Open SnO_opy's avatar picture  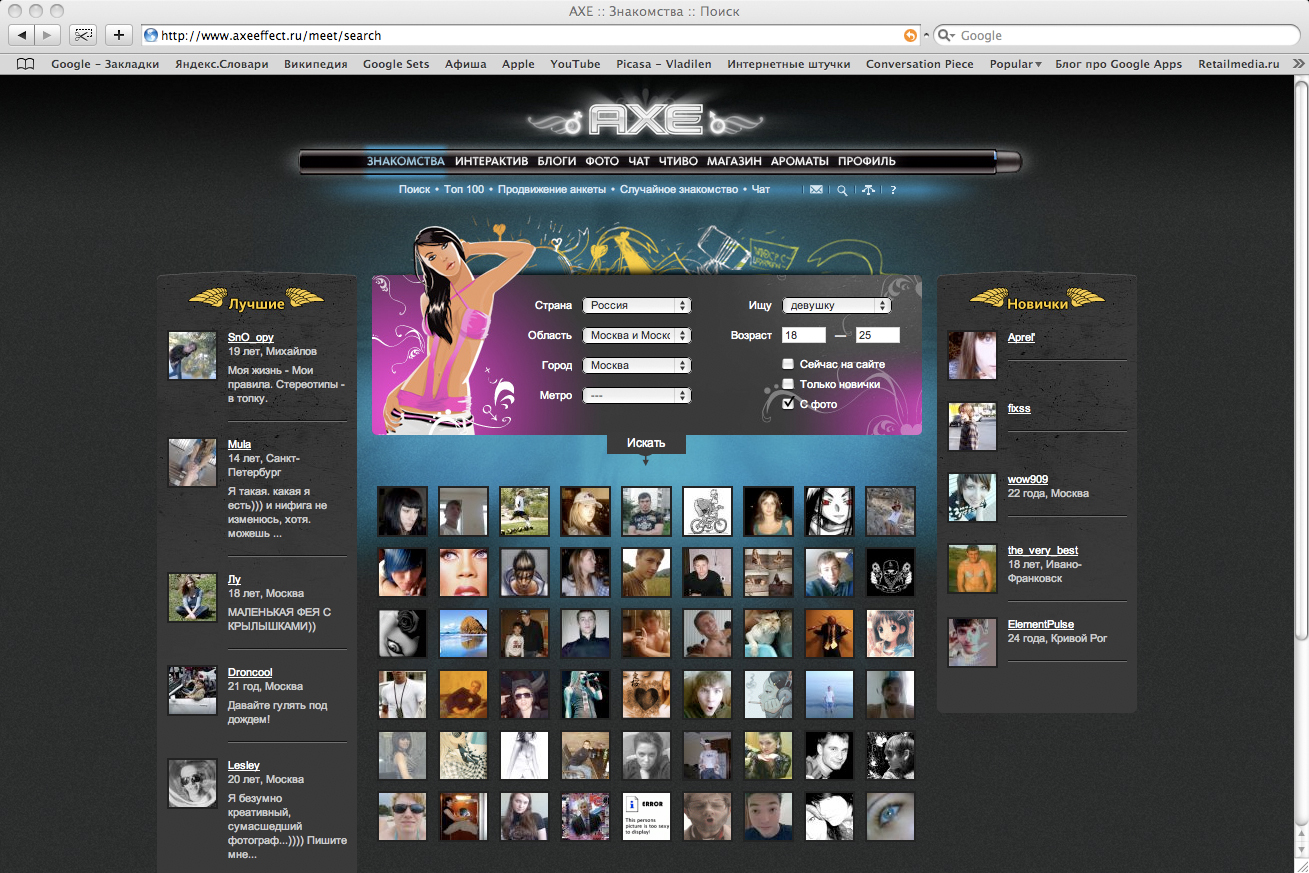pos(192,355)
